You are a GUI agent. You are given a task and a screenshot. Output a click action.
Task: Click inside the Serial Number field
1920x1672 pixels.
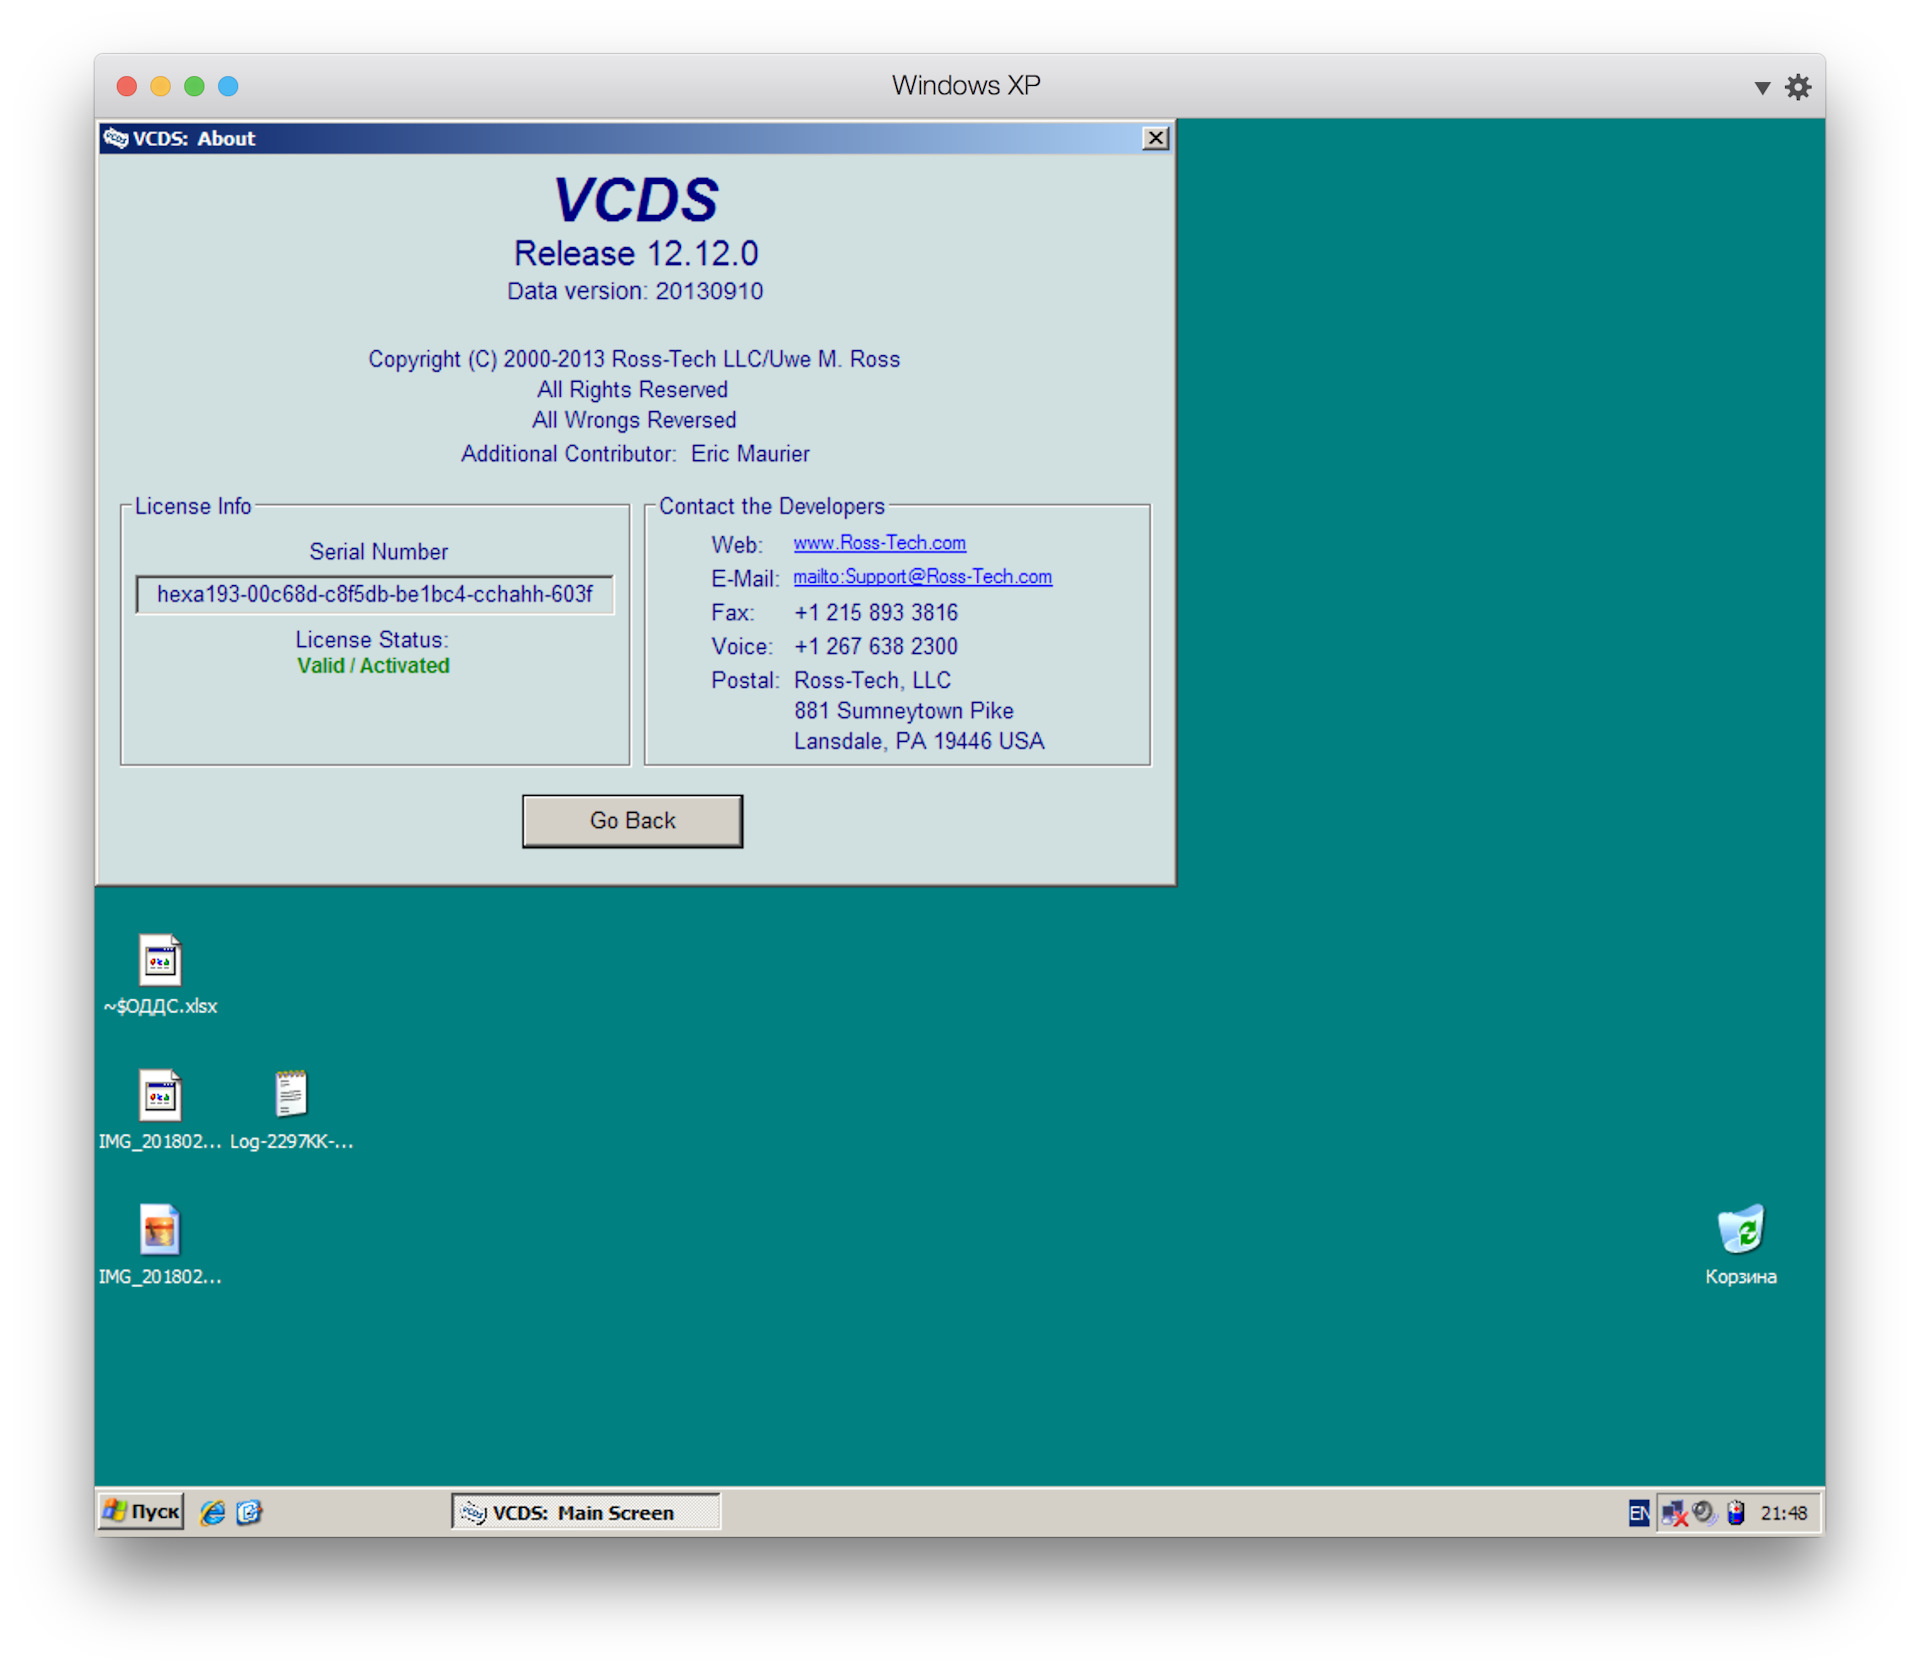(x=375, y=594)
